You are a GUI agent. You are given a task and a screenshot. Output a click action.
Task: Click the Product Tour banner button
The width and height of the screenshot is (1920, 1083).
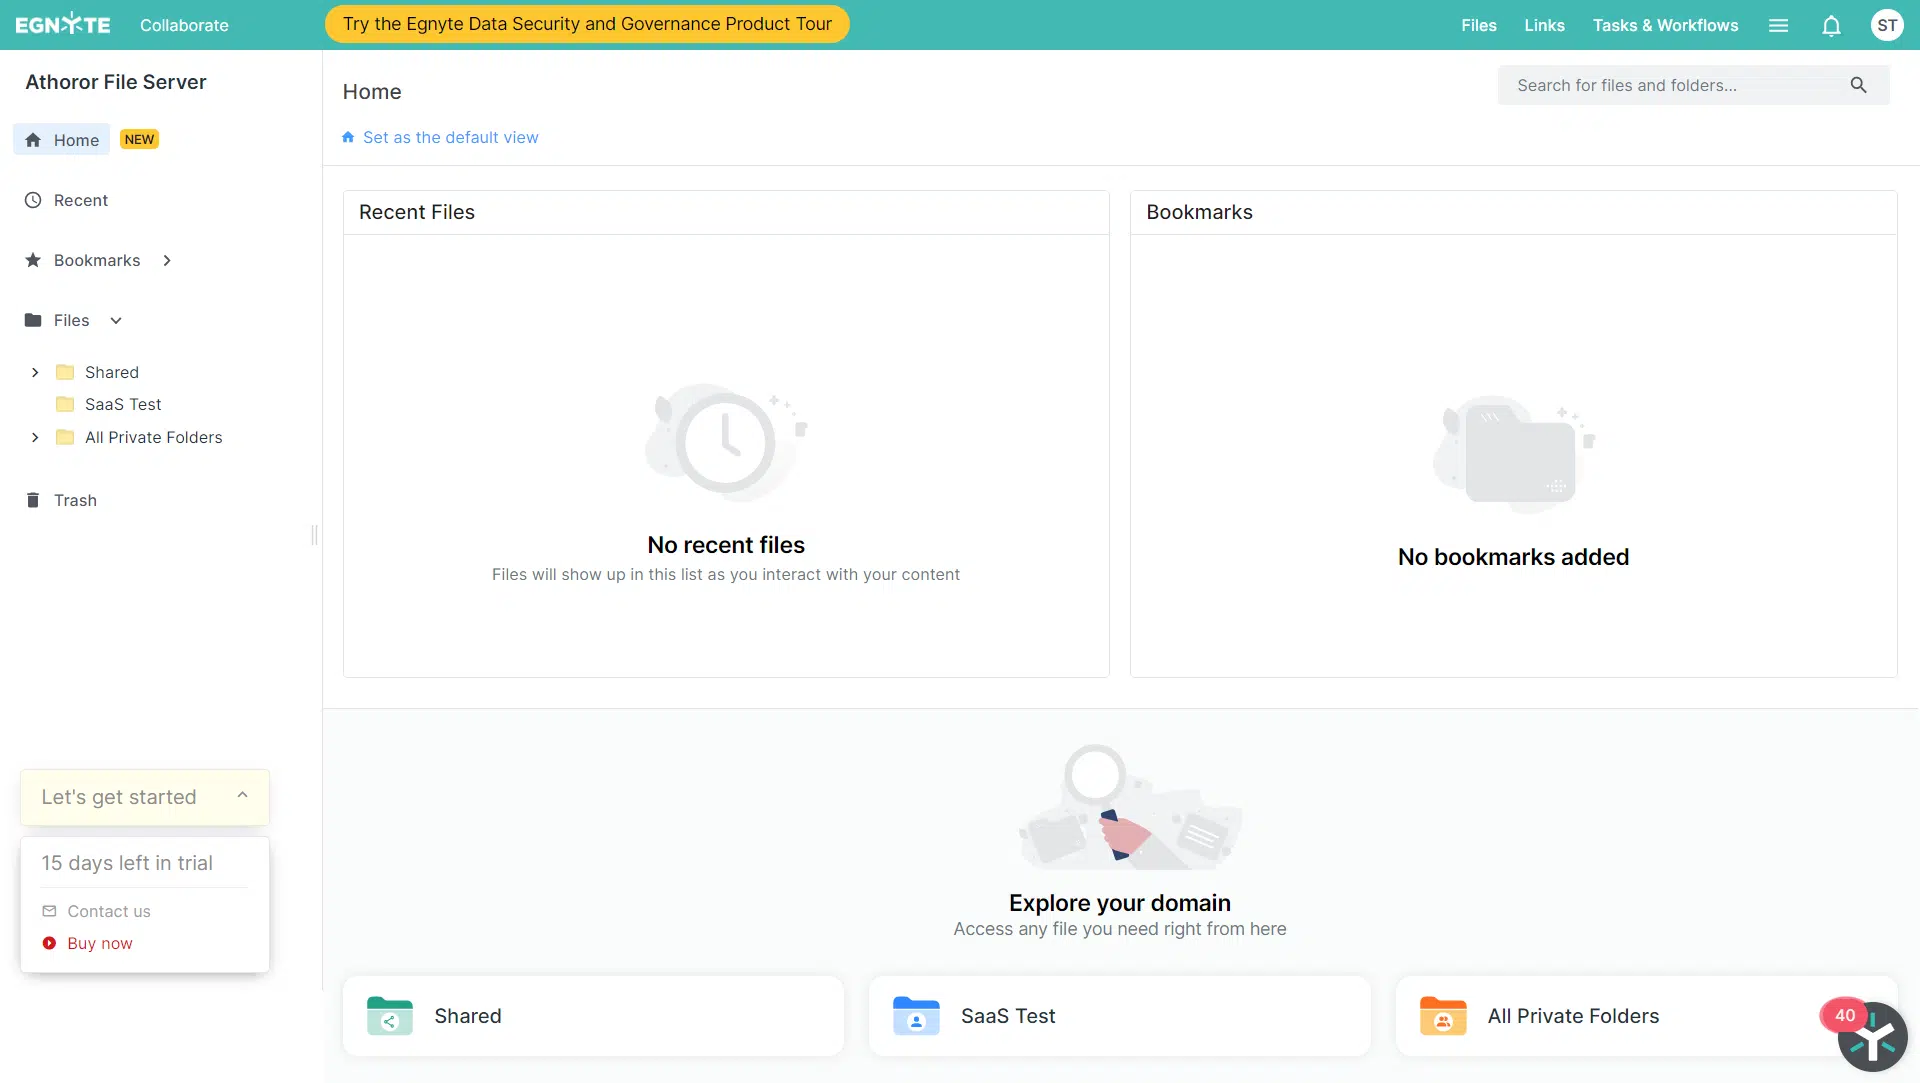coord(587,24)
